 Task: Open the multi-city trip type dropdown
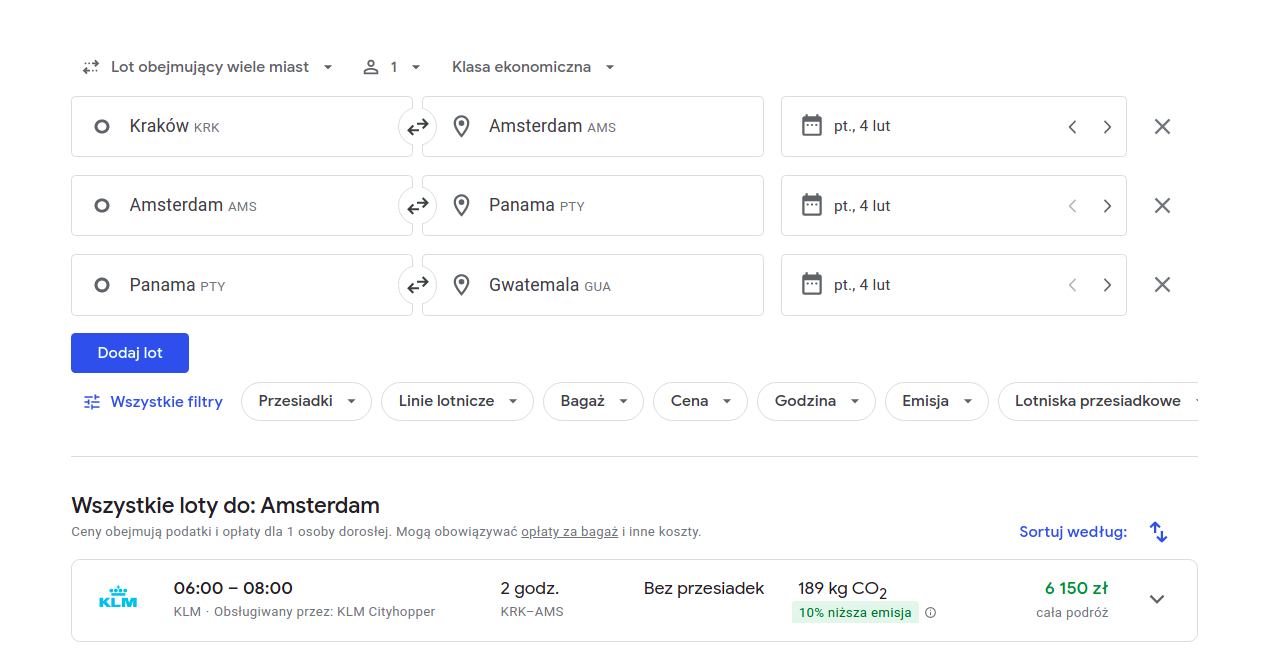tap(208, 67)
